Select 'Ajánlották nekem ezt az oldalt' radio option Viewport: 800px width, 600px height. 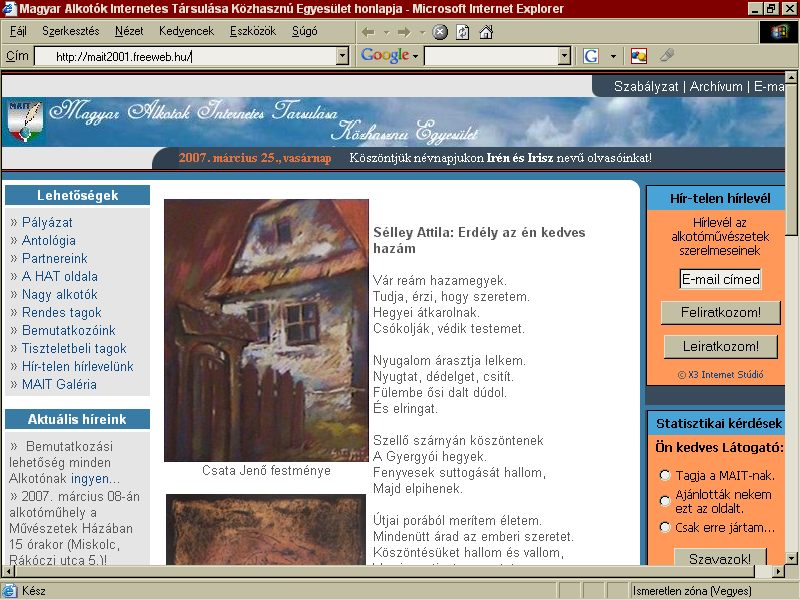pyautogui.click(x=664, y=501)
